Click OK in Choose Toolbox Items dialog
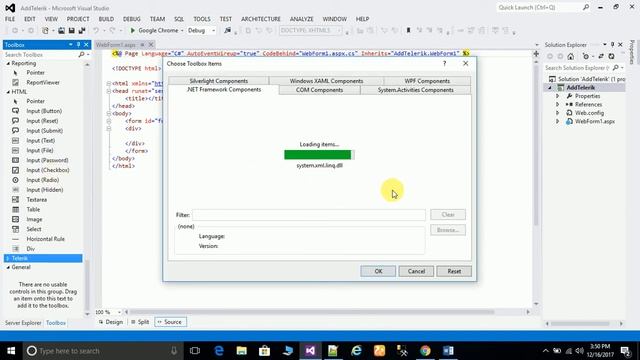The height and width of the screenshot is (360, 640). click(x=378, y=271)
